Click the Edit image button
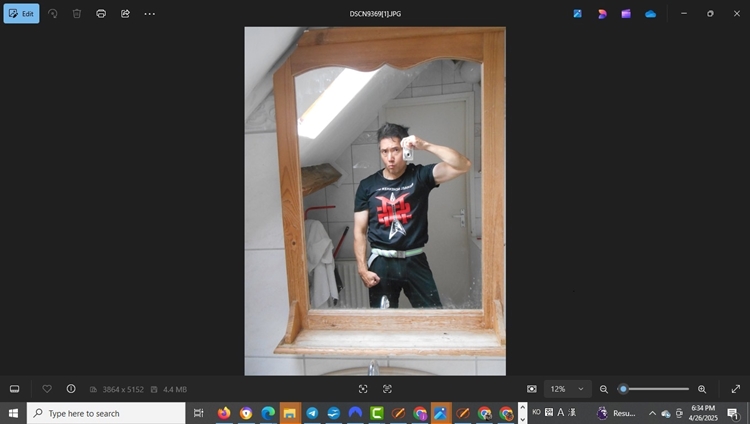The width and height of the screenshot is (750, 424). [x=21, y=14]
